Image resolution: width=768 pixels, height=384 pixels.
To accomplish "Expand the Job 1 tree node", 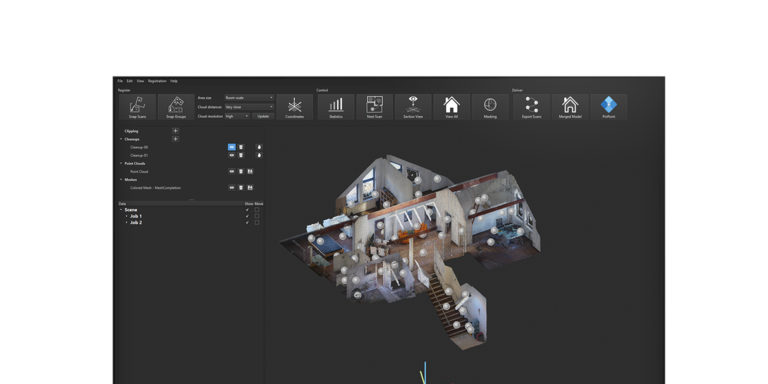I will click(126, 216).
